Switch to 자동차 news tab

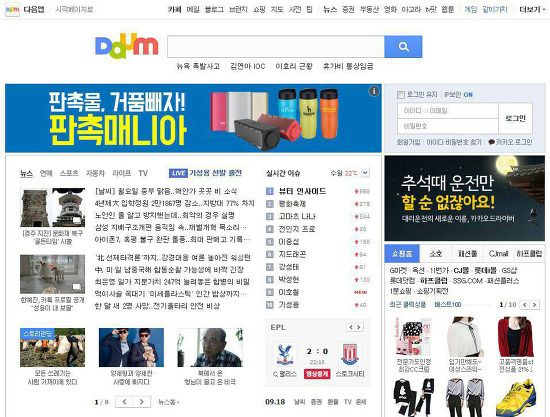coord(95,173)
